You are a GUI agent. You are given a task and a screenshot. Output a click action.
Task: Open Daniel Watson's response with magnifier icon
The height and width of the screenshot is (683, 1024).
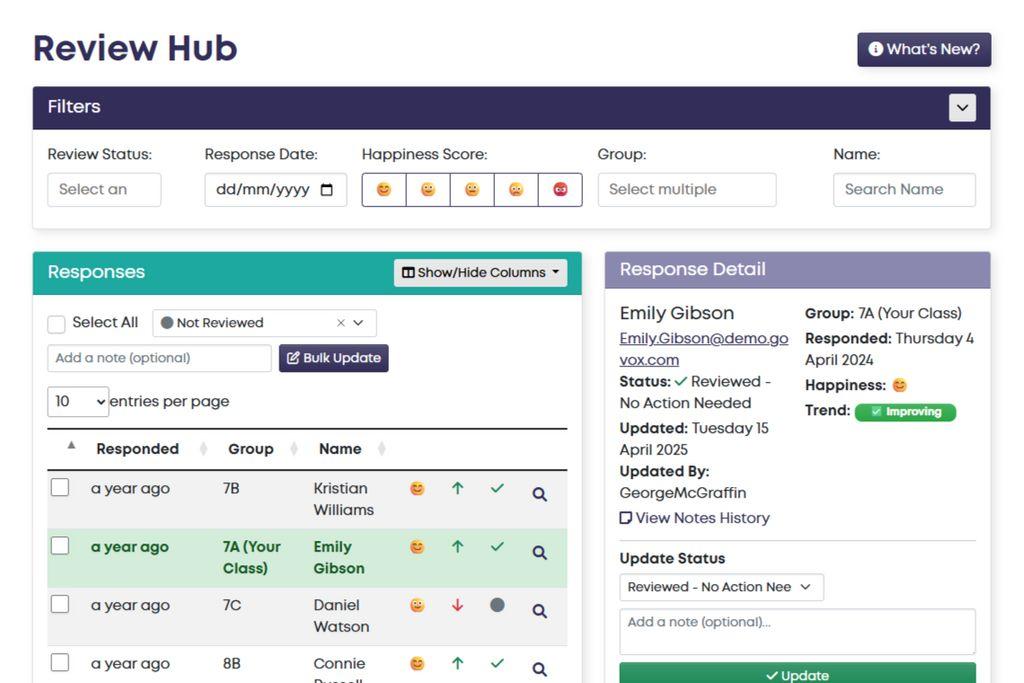(x=539, y=611)
